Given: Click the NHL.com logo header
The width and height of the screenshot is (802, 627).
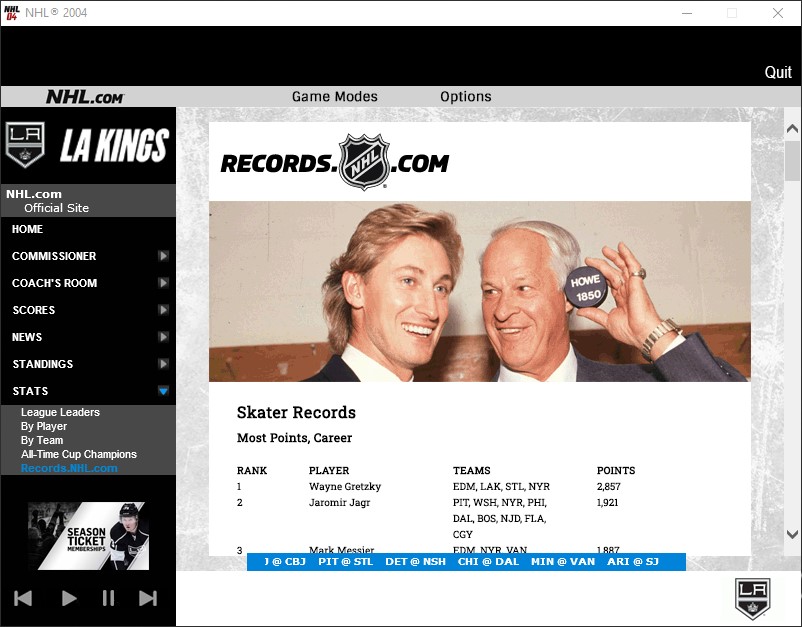Looking at the screenshot, I should [x=85, y=97].
